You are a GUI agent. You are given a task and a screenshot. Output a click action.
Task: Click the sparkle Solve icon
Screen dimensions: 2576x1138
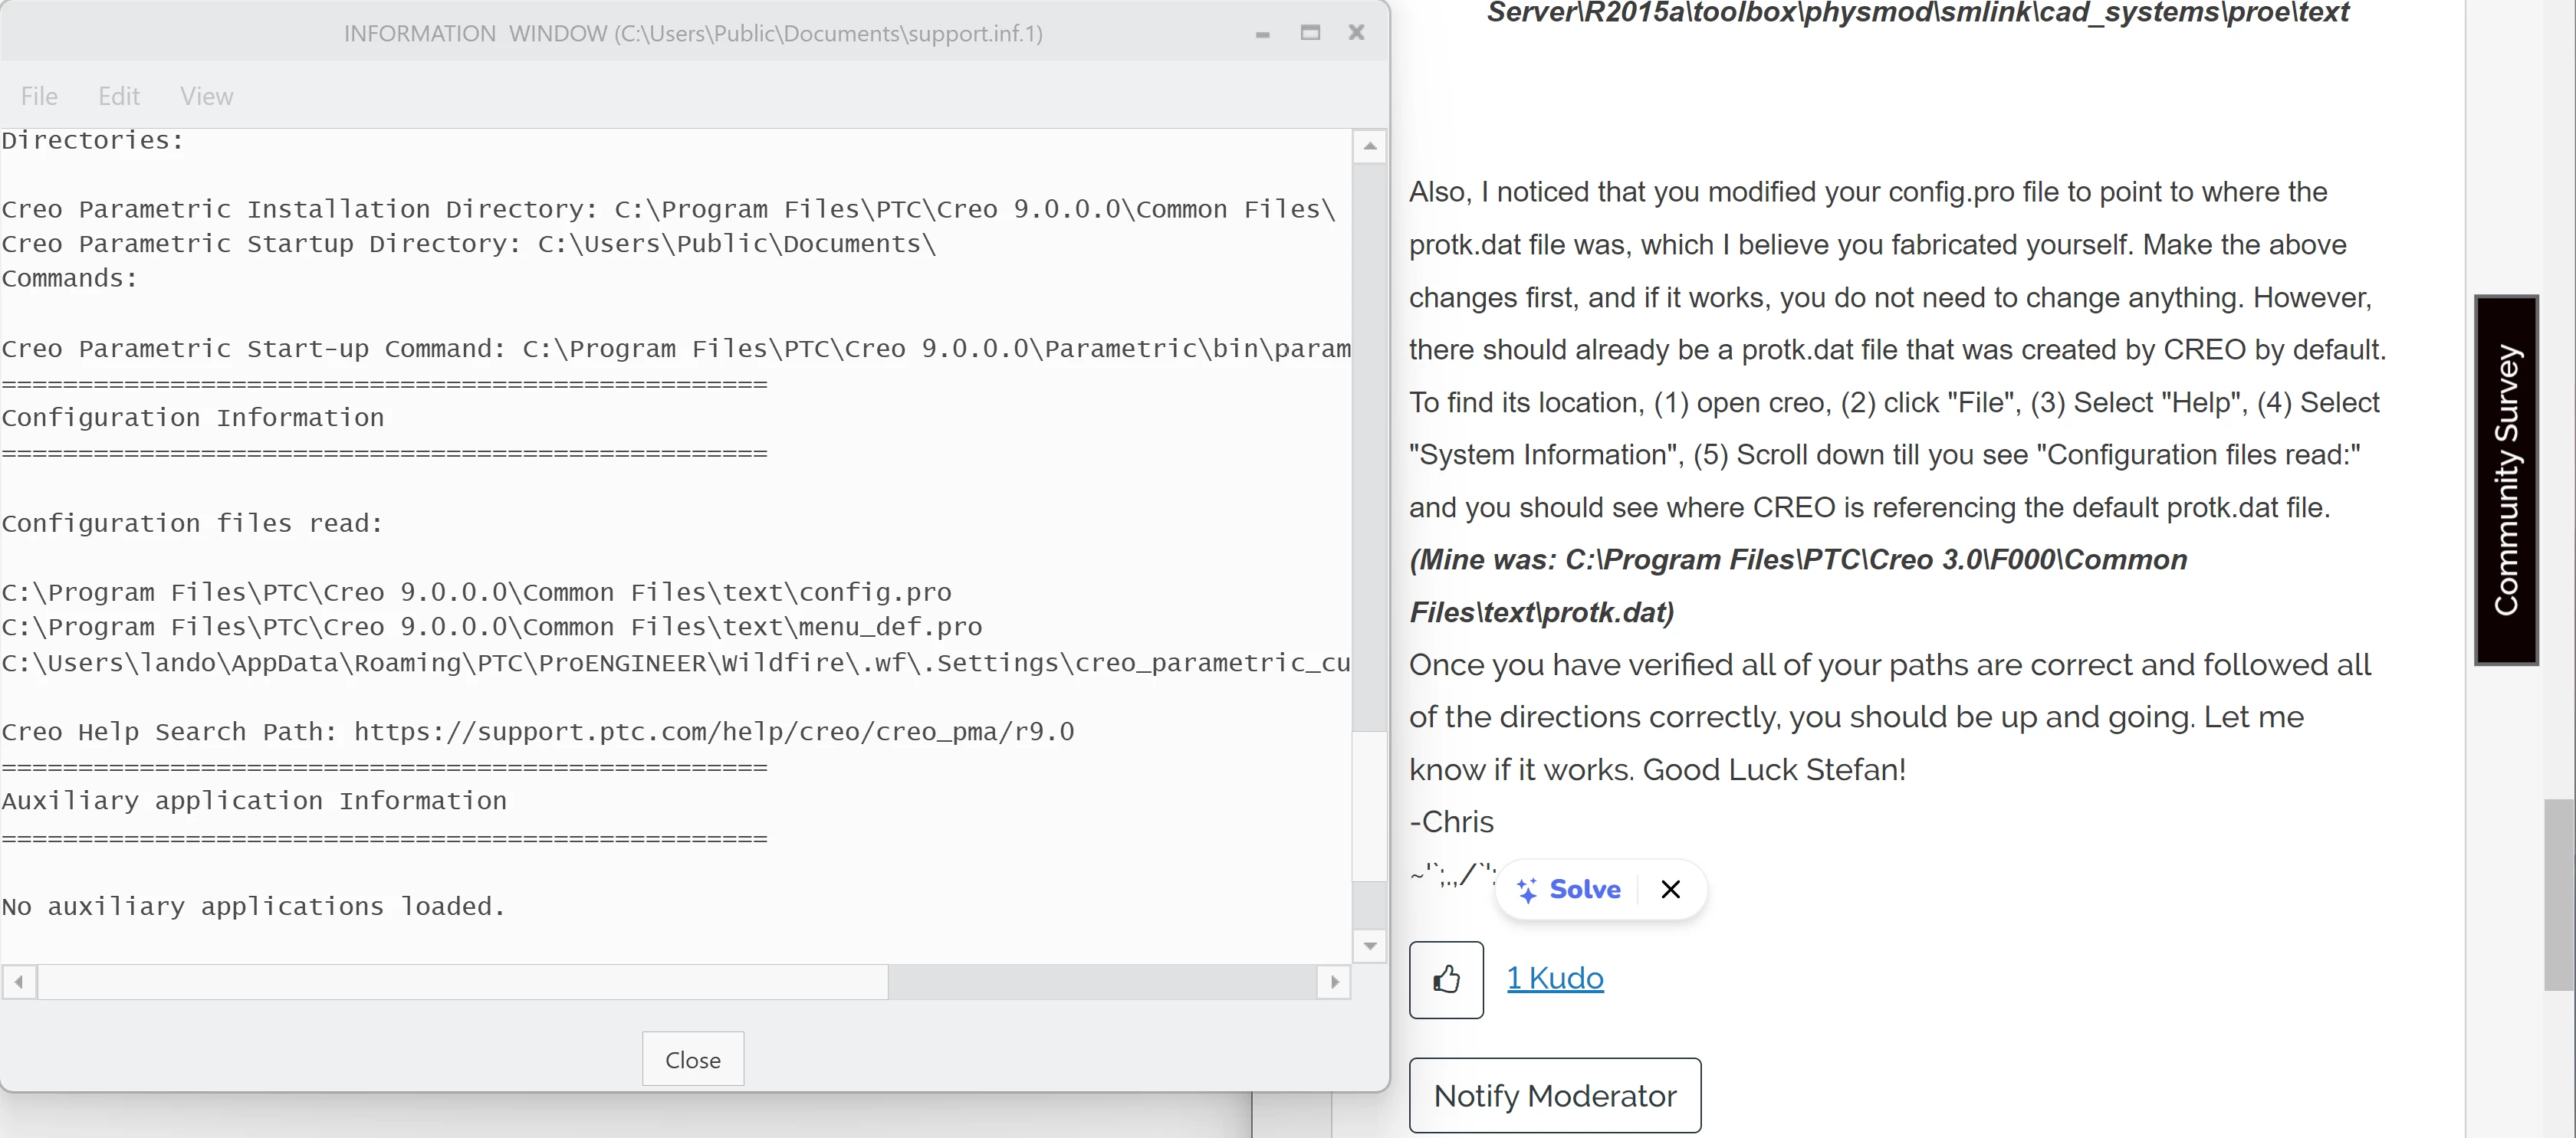1527,889
